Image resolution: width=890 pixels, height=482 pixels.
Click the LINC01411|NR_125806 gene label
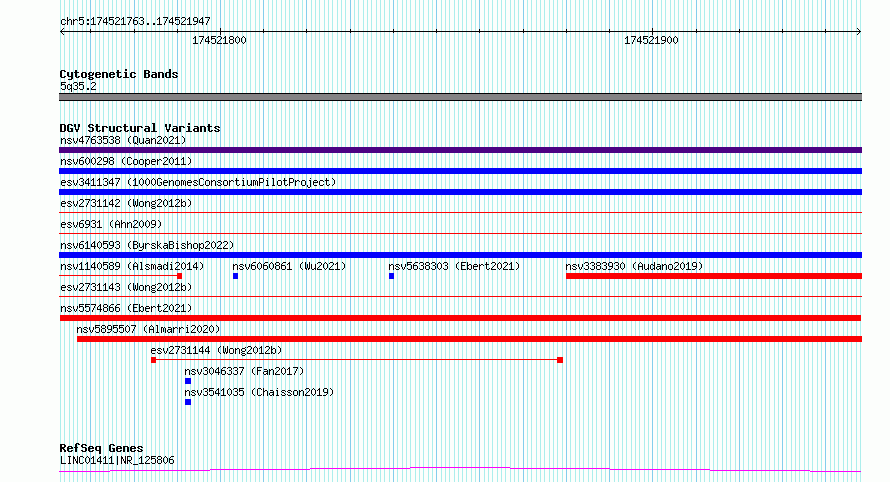tap(117, 460)
